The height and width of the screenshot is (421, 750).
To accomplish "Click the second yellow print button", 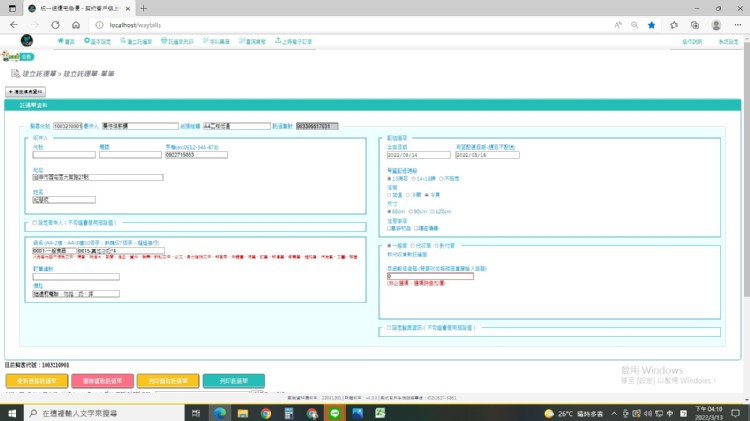I will (168, 381).
